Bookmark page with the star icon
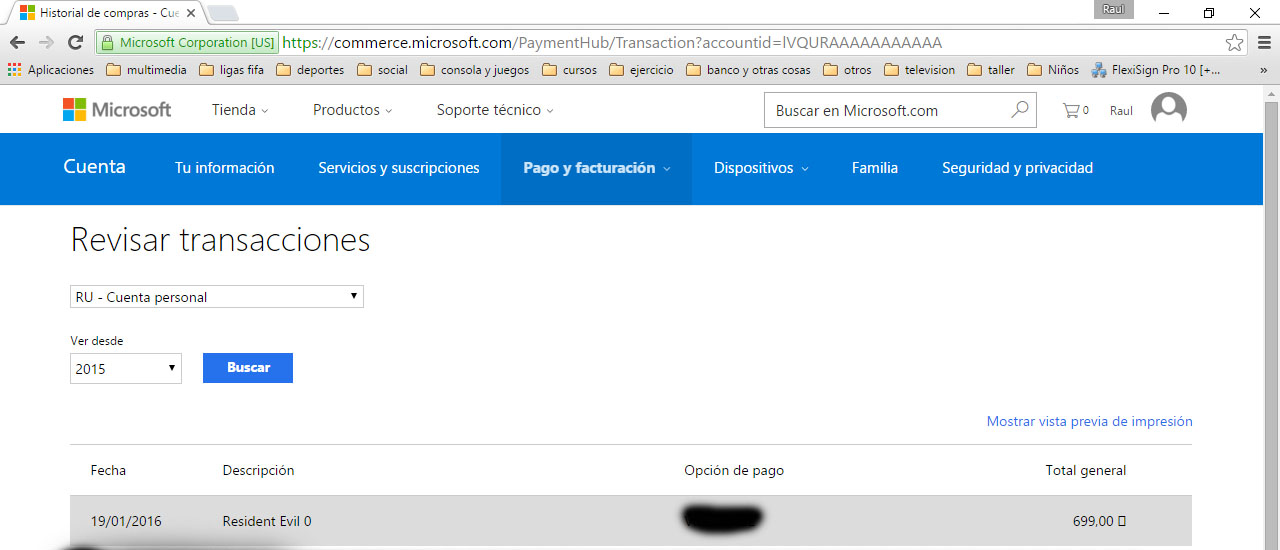The image size is (1280, 550). (x=1235, y=43)
